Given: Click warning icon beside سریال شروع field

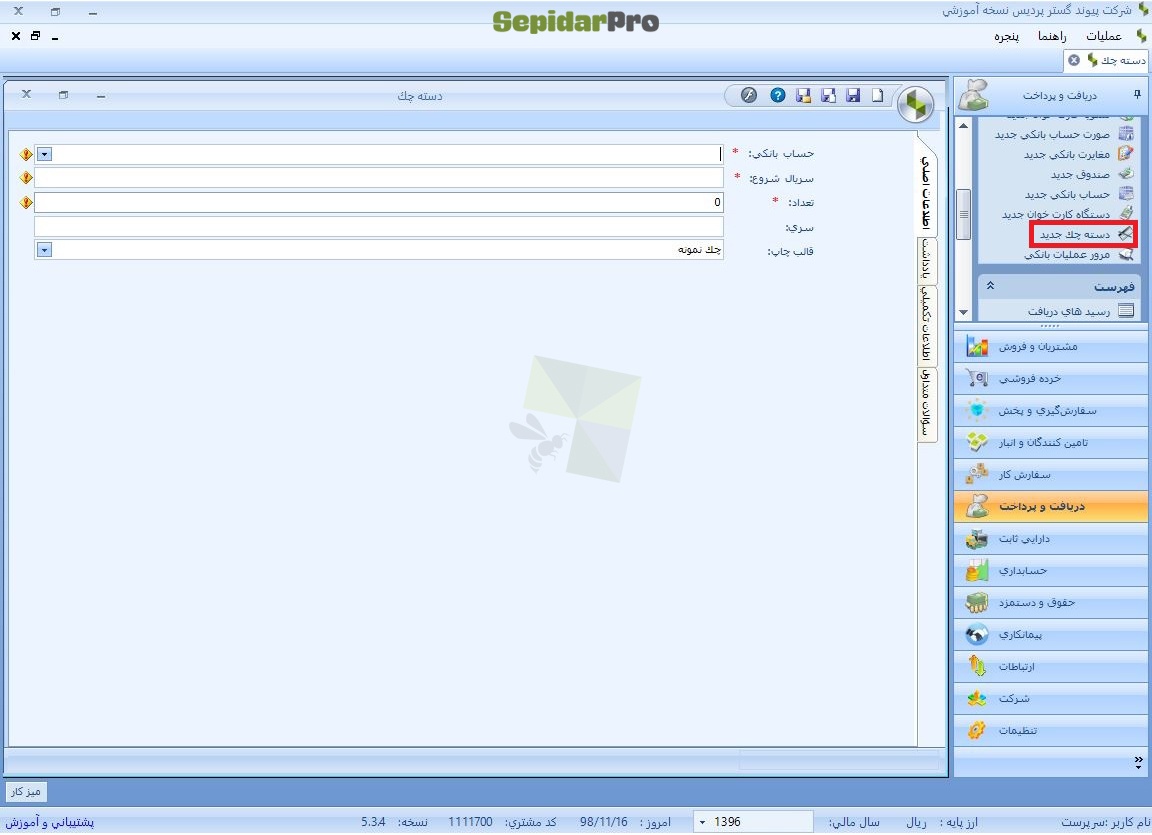Looking at the screenshot, I should [x=26, y=178].
